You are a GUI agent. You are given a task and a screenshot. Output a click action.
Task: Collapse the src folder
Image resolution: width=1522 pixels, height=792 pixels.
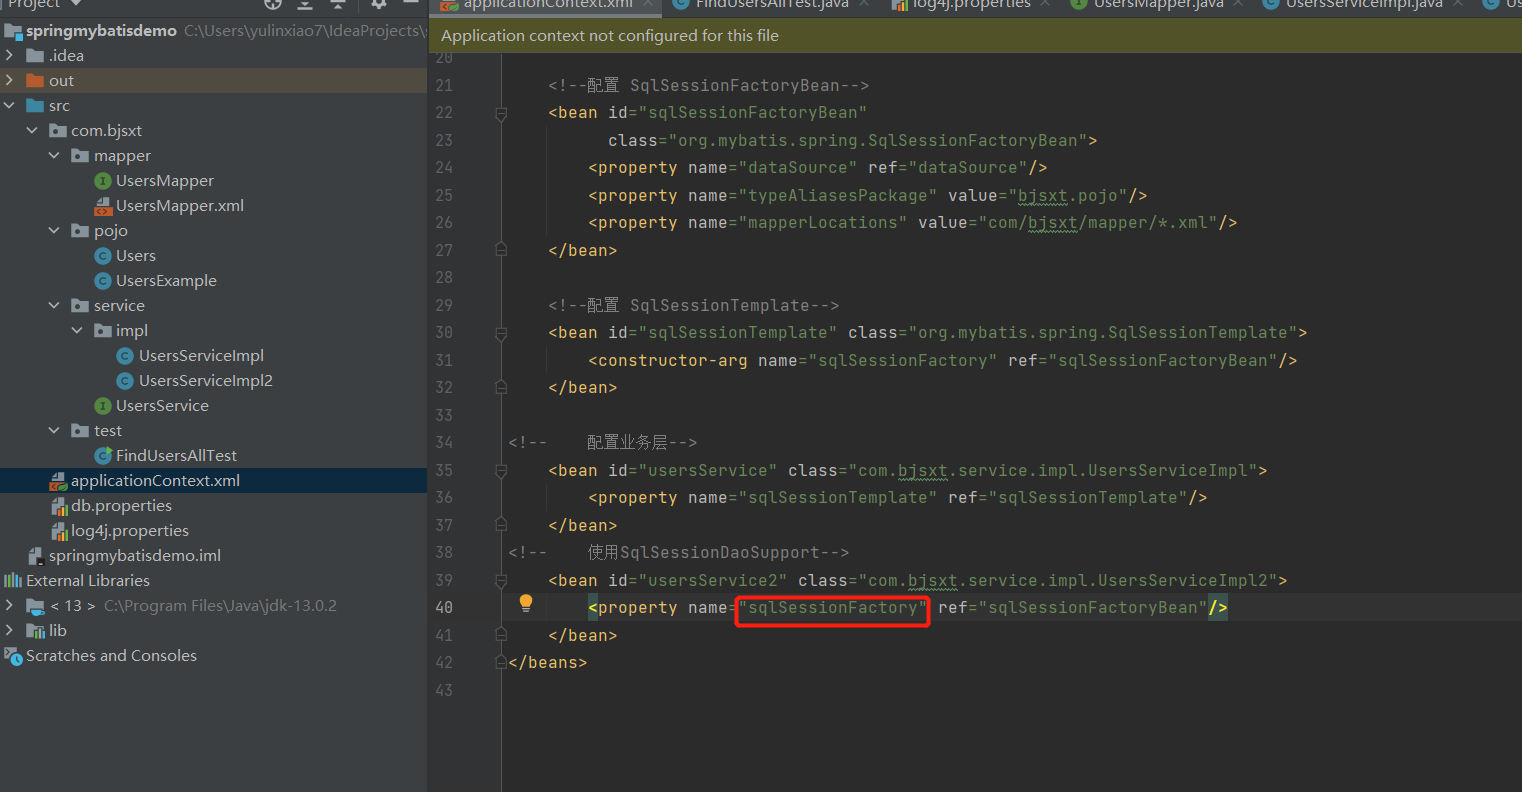coord(10,105)
